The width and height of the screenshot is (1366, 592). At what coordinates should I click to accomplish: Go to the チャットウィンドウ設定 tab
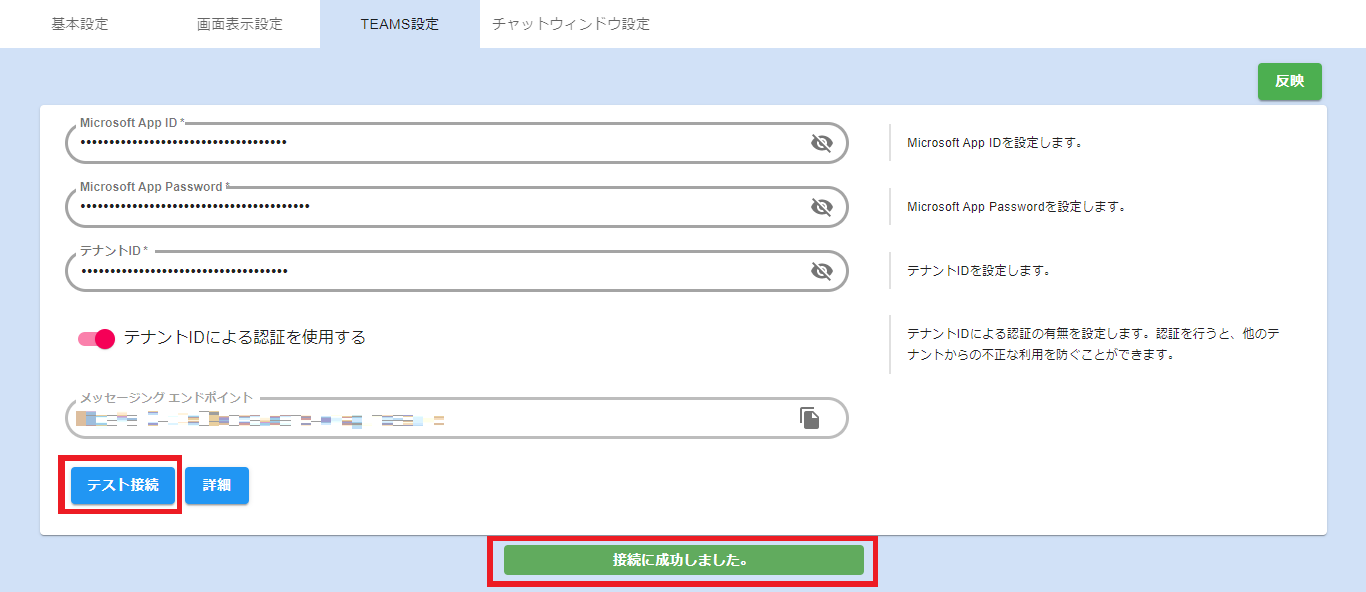[x=571, y=24]
